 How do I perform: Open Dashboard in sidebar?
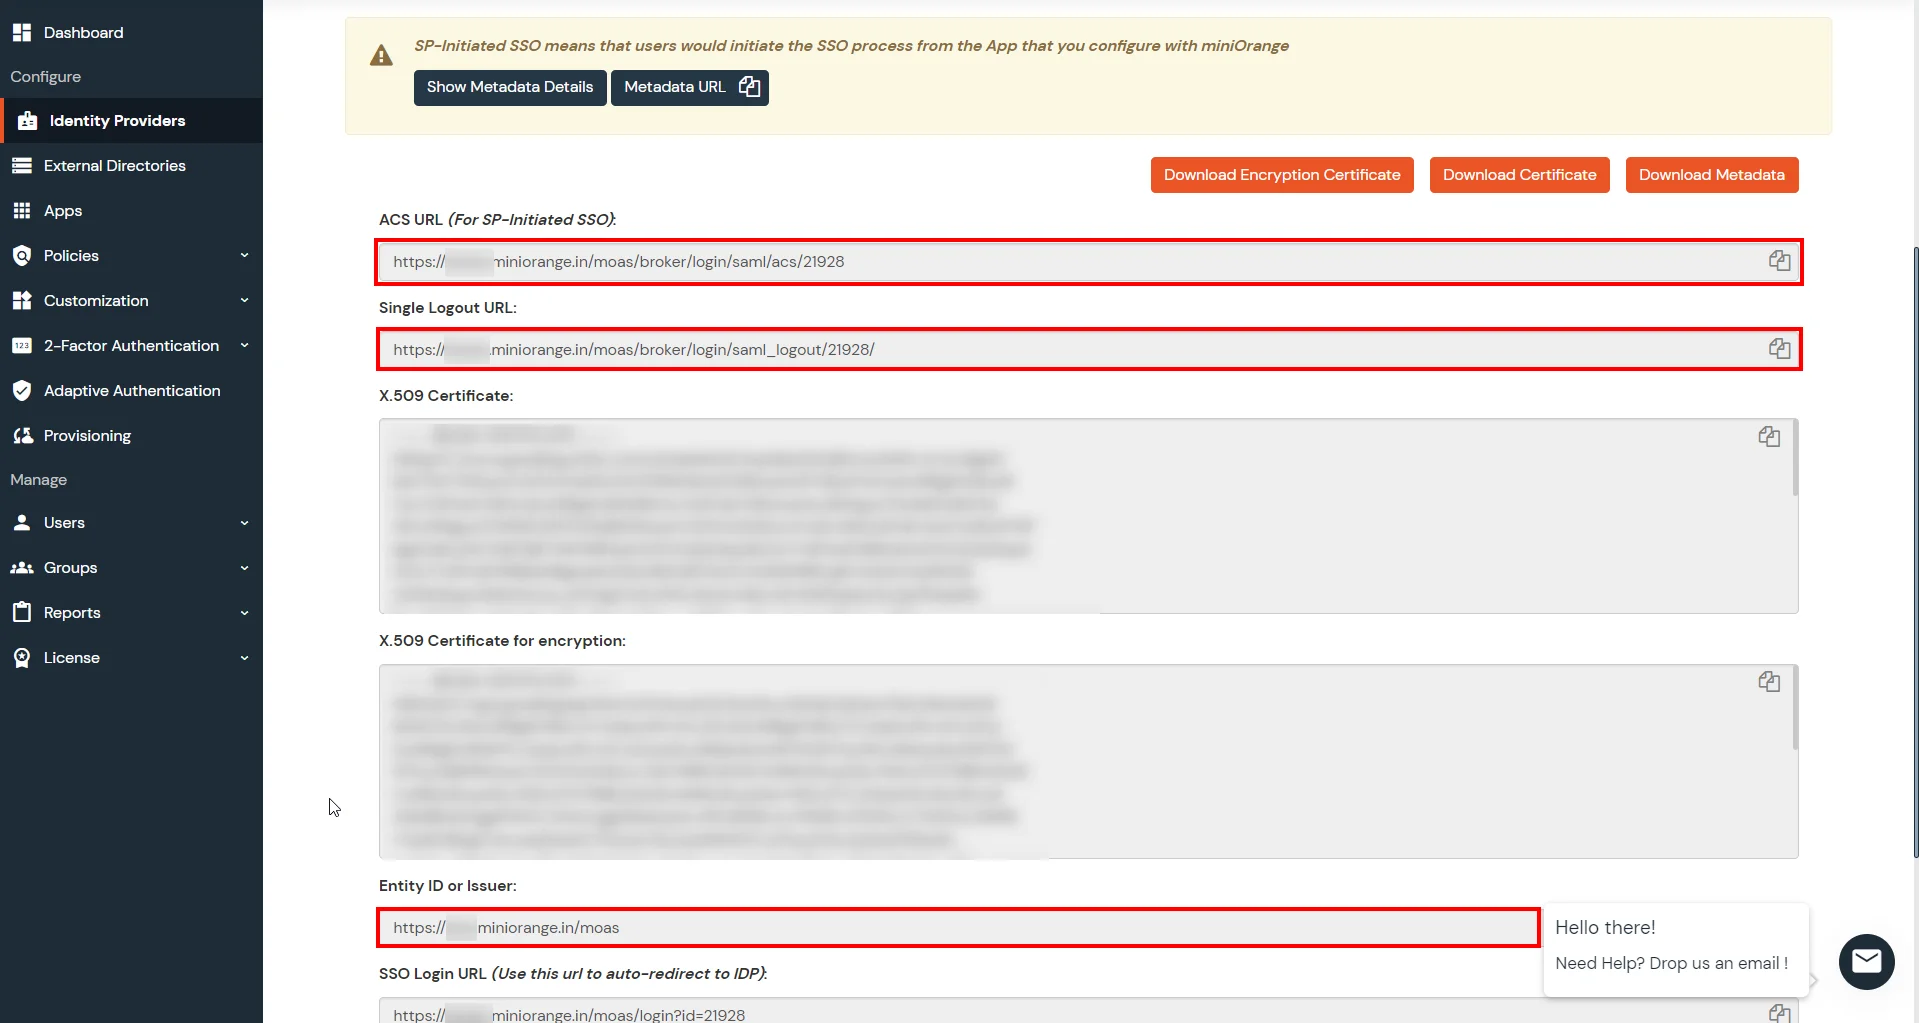[131, 33]
